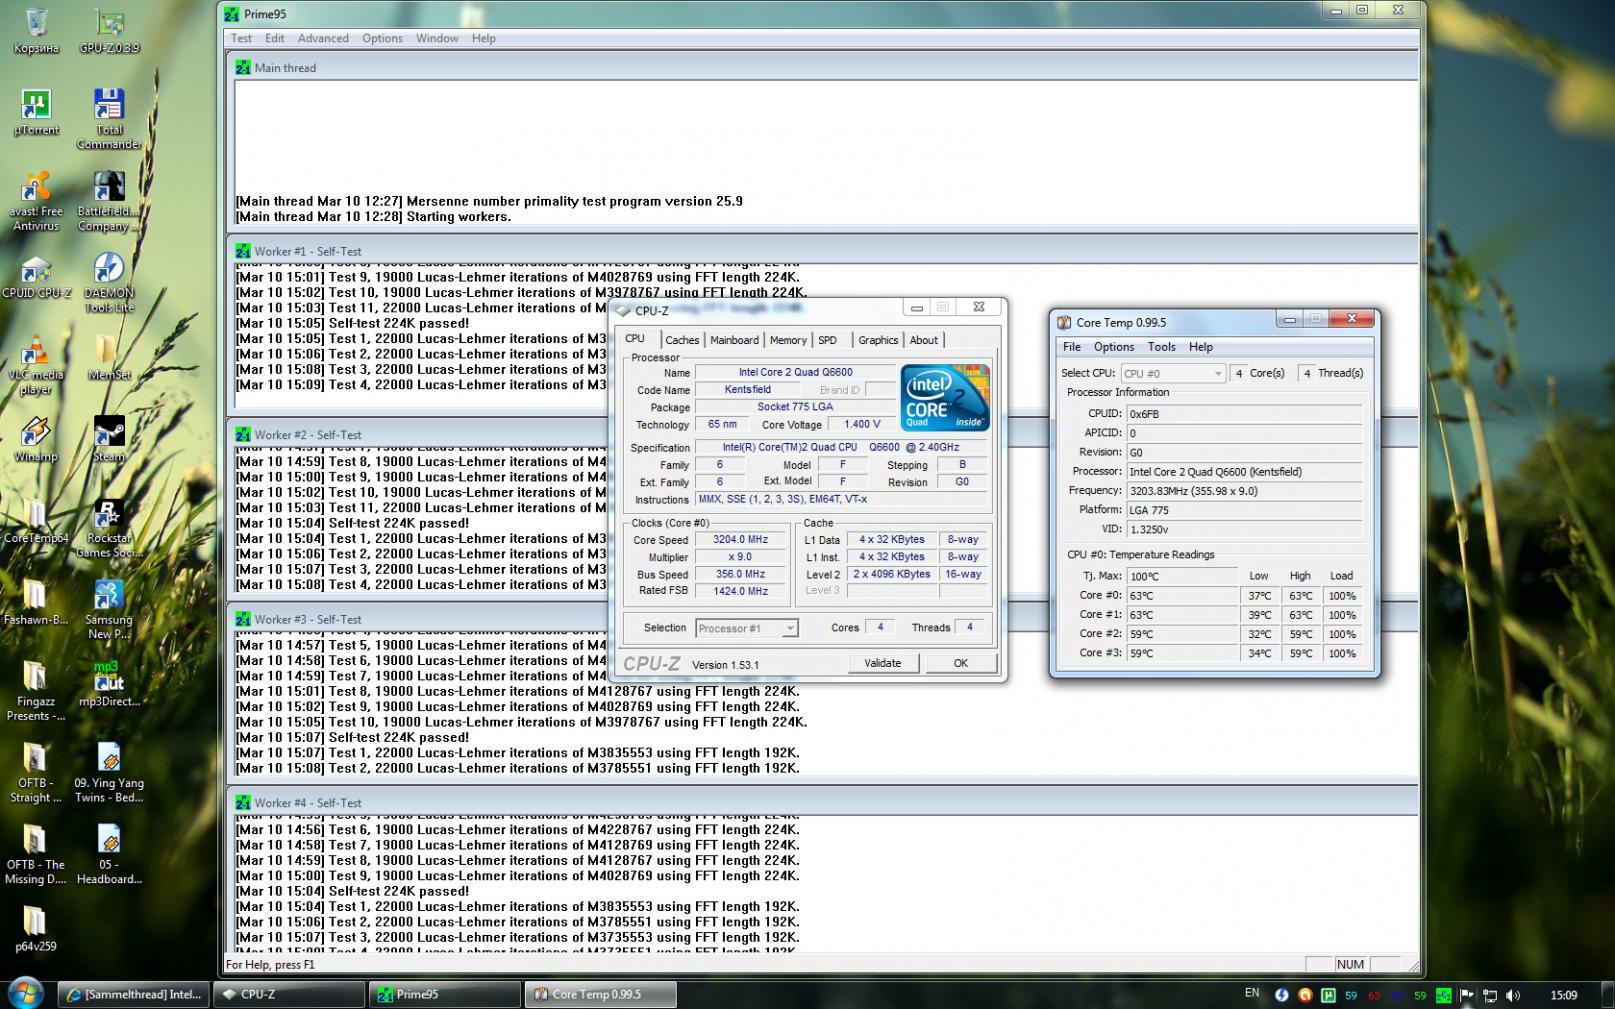Click the Windows Start orb
The image size is (1615, 1009).
pos(24,994)
